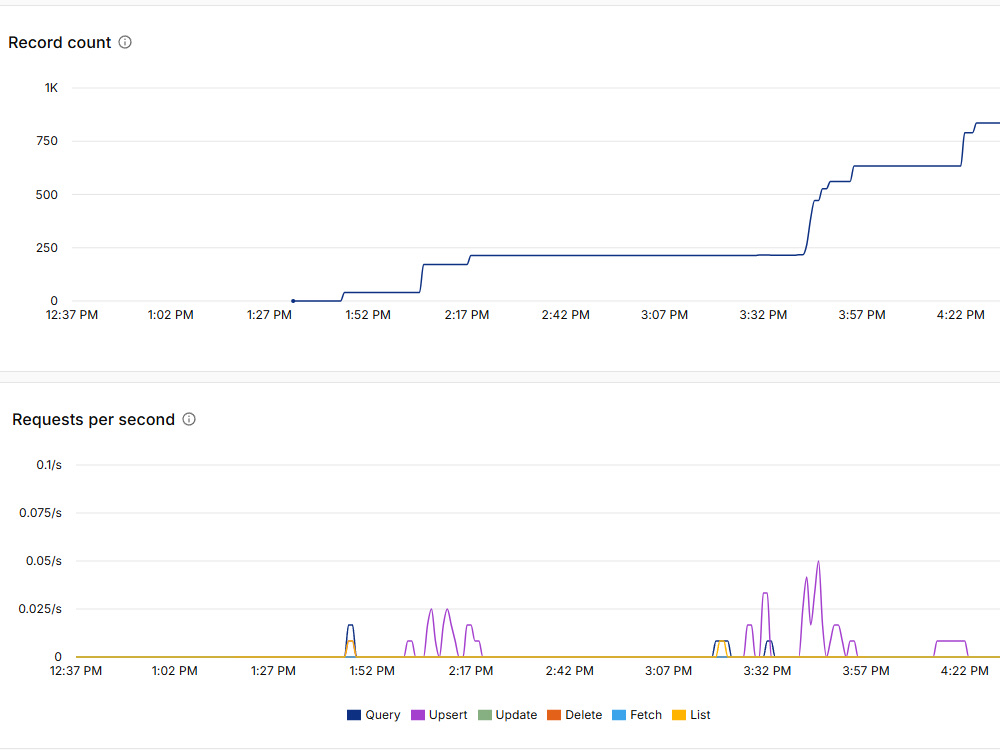Viewport: 1000px width, 750px height.
Task: Toggle the Fetch legend entry
Action: point(637,715)
